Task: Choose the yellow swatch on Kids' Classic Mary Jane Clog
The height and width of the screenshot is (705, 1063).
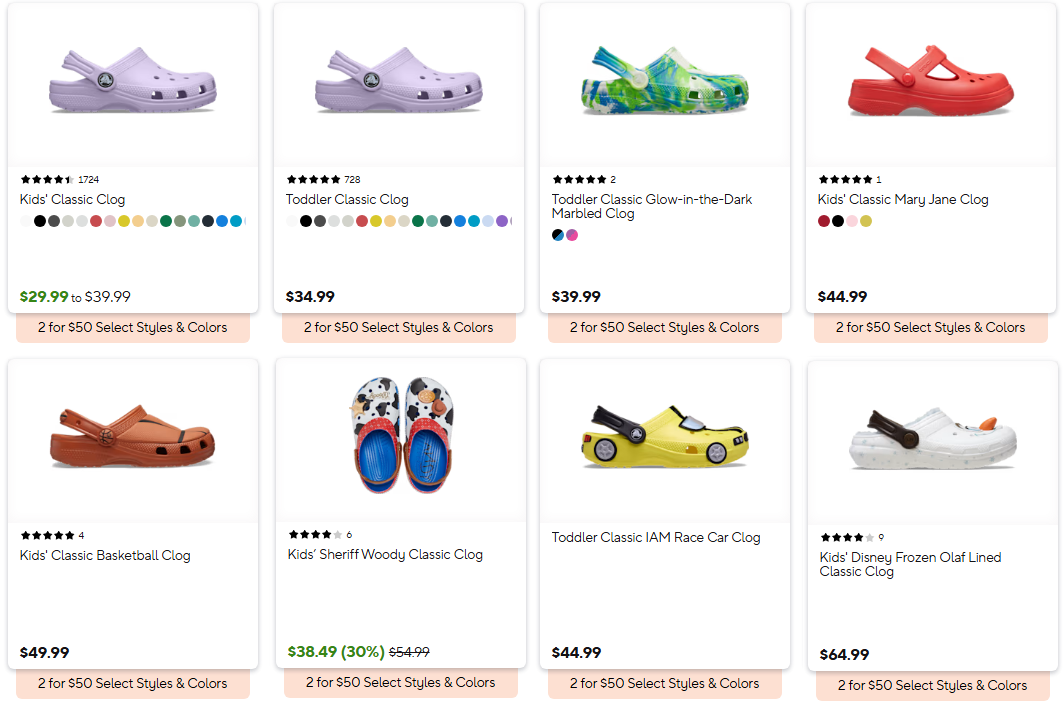Action: coord(866,220)
